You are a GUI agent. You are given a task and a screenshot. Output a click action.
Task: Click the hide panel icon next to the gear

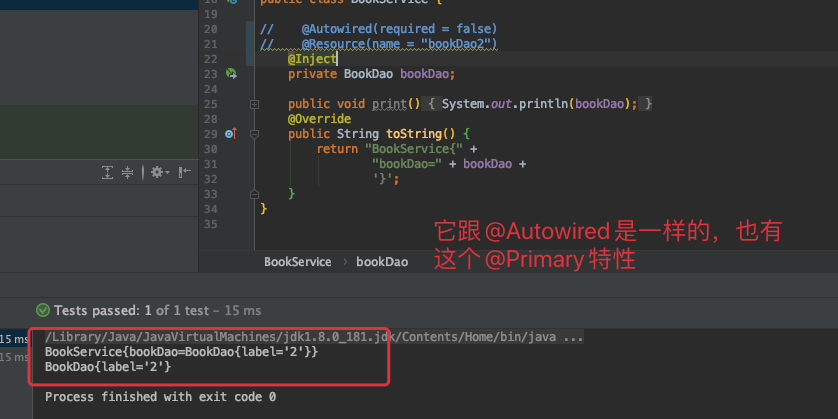coord(184,172)
